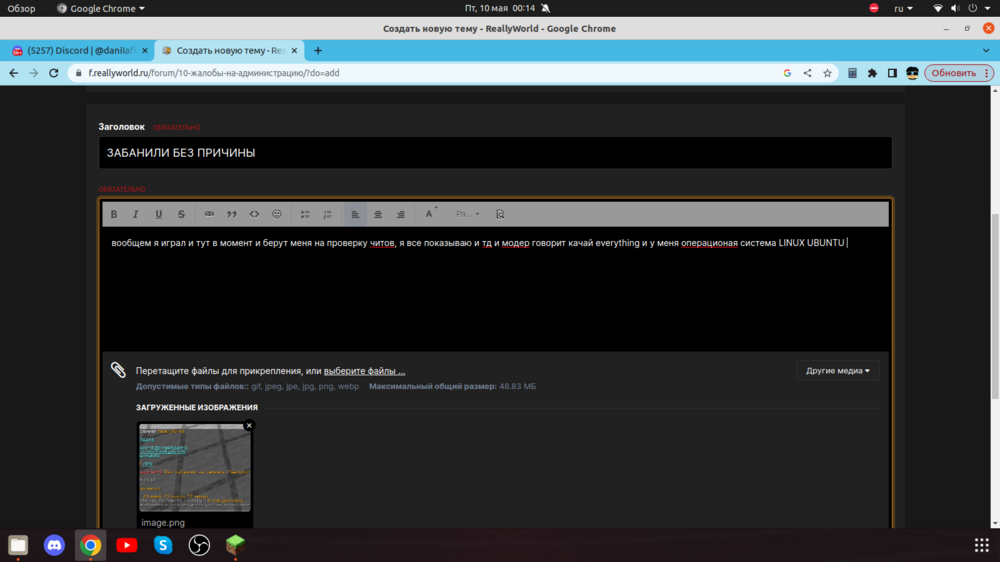The image size is (1000, 562).
Task: Launch Skype from the dock
Action: pos(163,545)
